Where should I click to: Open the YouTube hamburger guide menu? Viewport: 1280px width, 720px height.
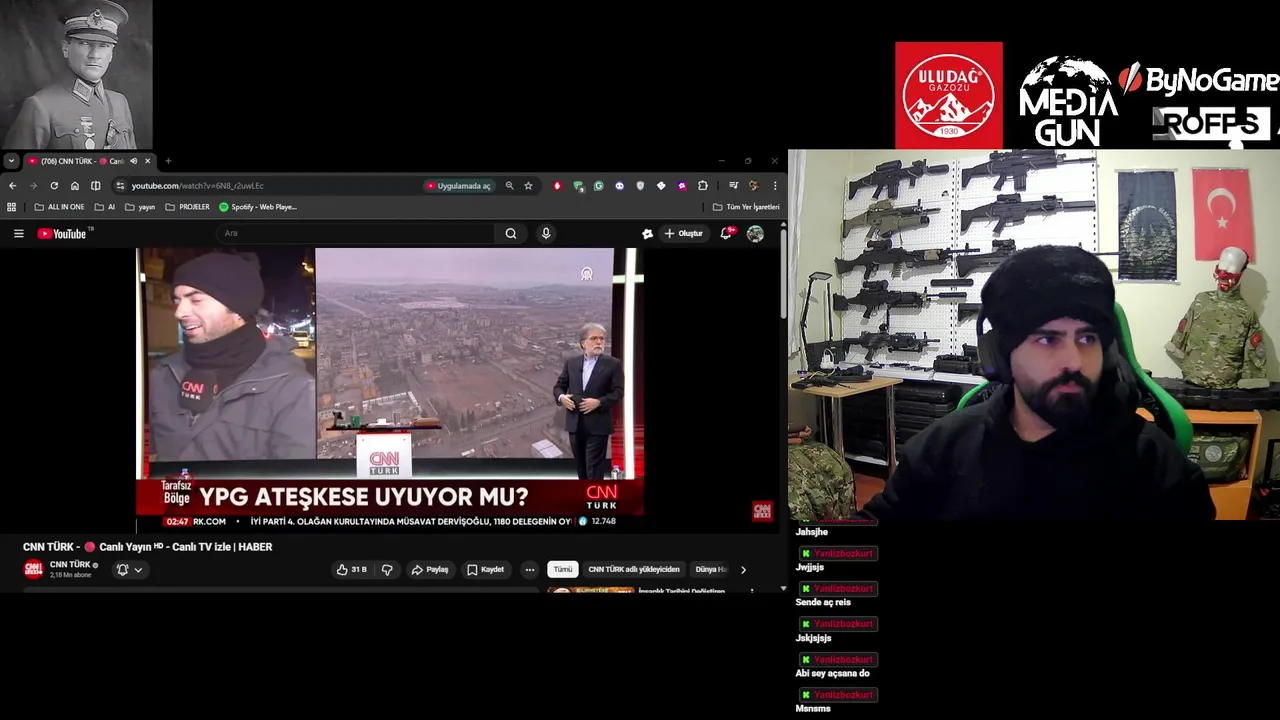coord(18,233)
